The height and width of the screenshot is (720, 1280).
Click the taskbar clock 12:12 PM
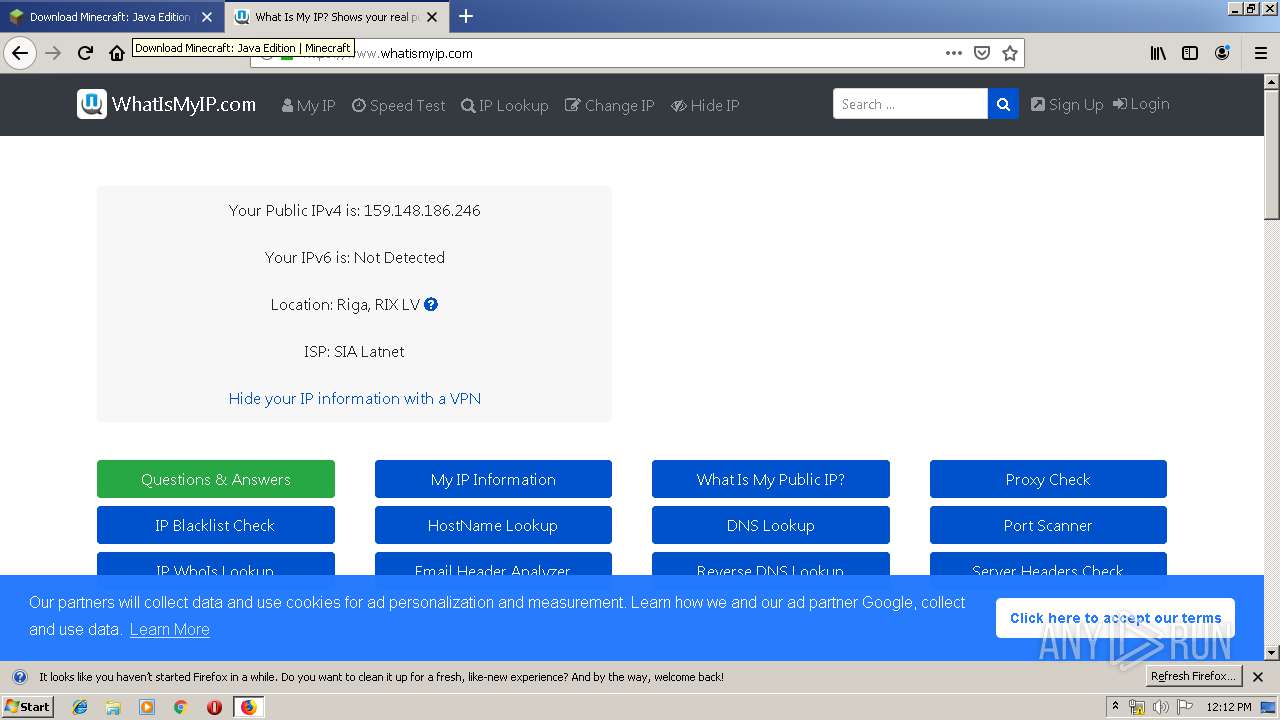click(1228, 707)
